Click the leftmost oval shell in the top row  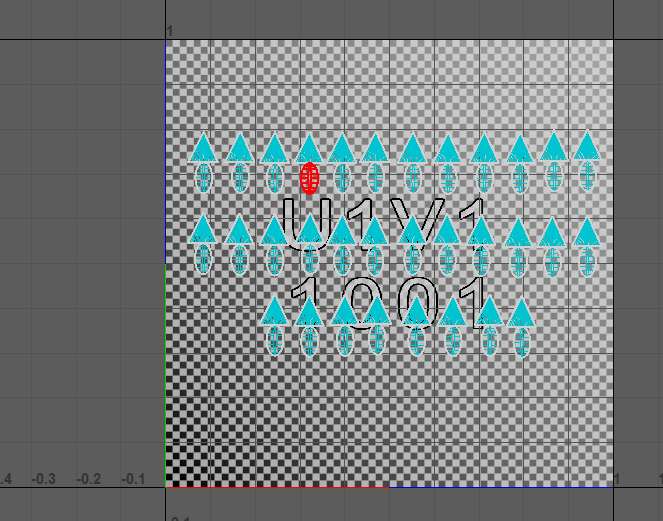203,178
